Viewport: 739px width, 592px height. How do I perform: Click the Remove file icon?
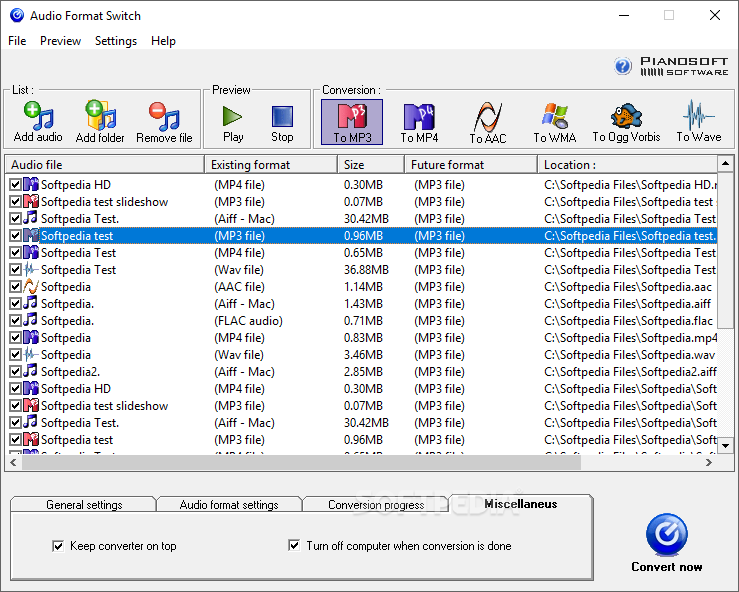164,116
